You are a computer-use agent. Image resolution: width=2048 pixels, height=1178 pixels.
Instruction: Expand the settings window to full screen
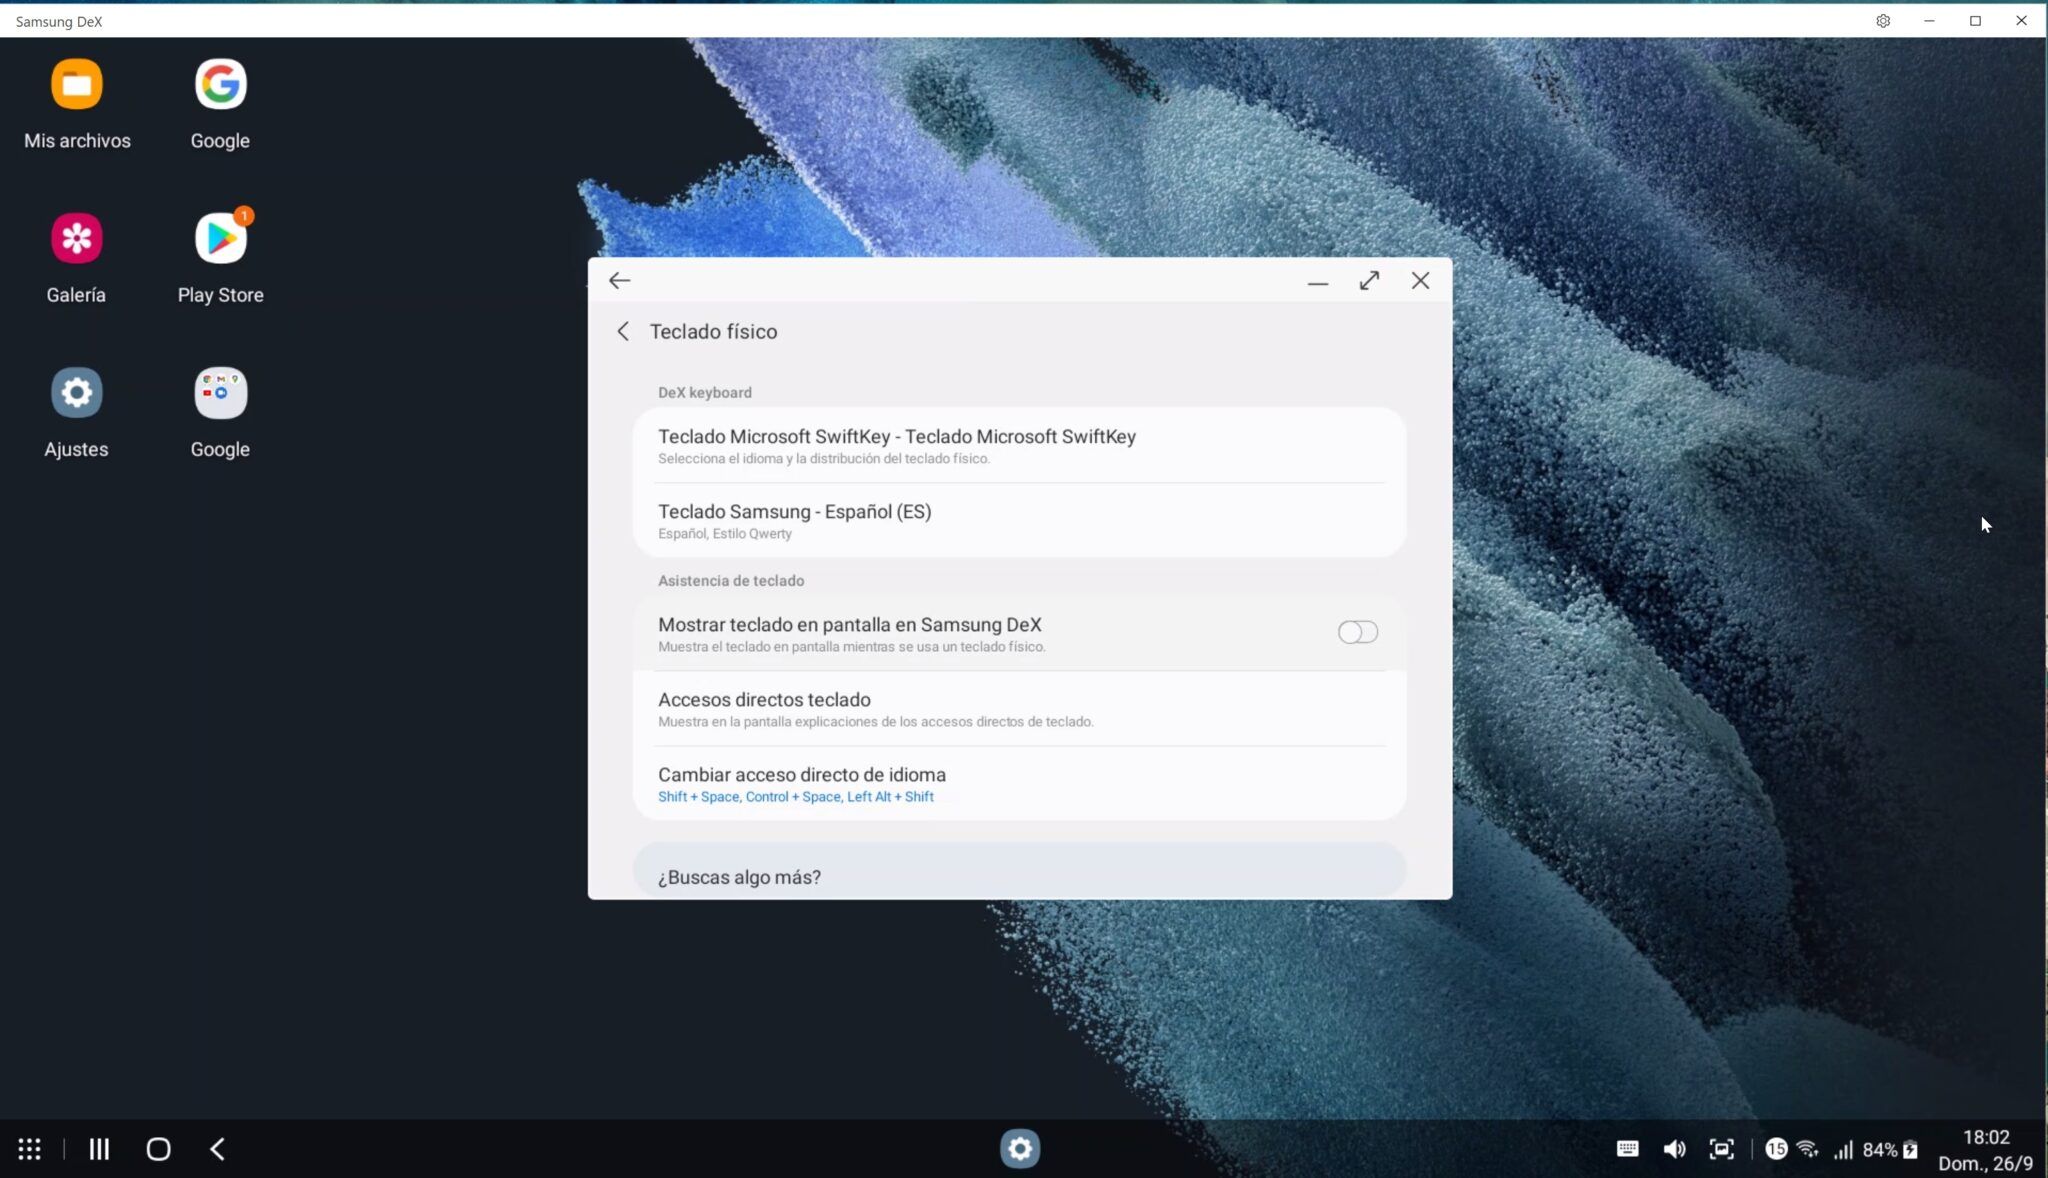point(1369,281)
